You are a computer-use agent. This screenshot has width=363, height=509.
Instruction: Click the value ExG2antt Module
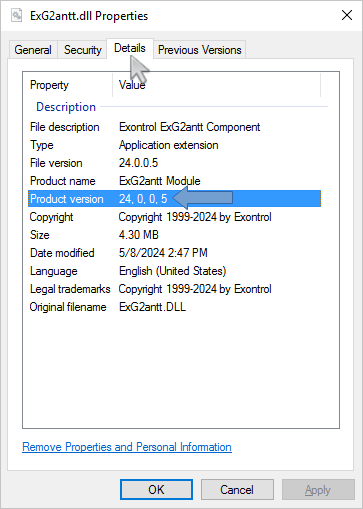point(160,181)
